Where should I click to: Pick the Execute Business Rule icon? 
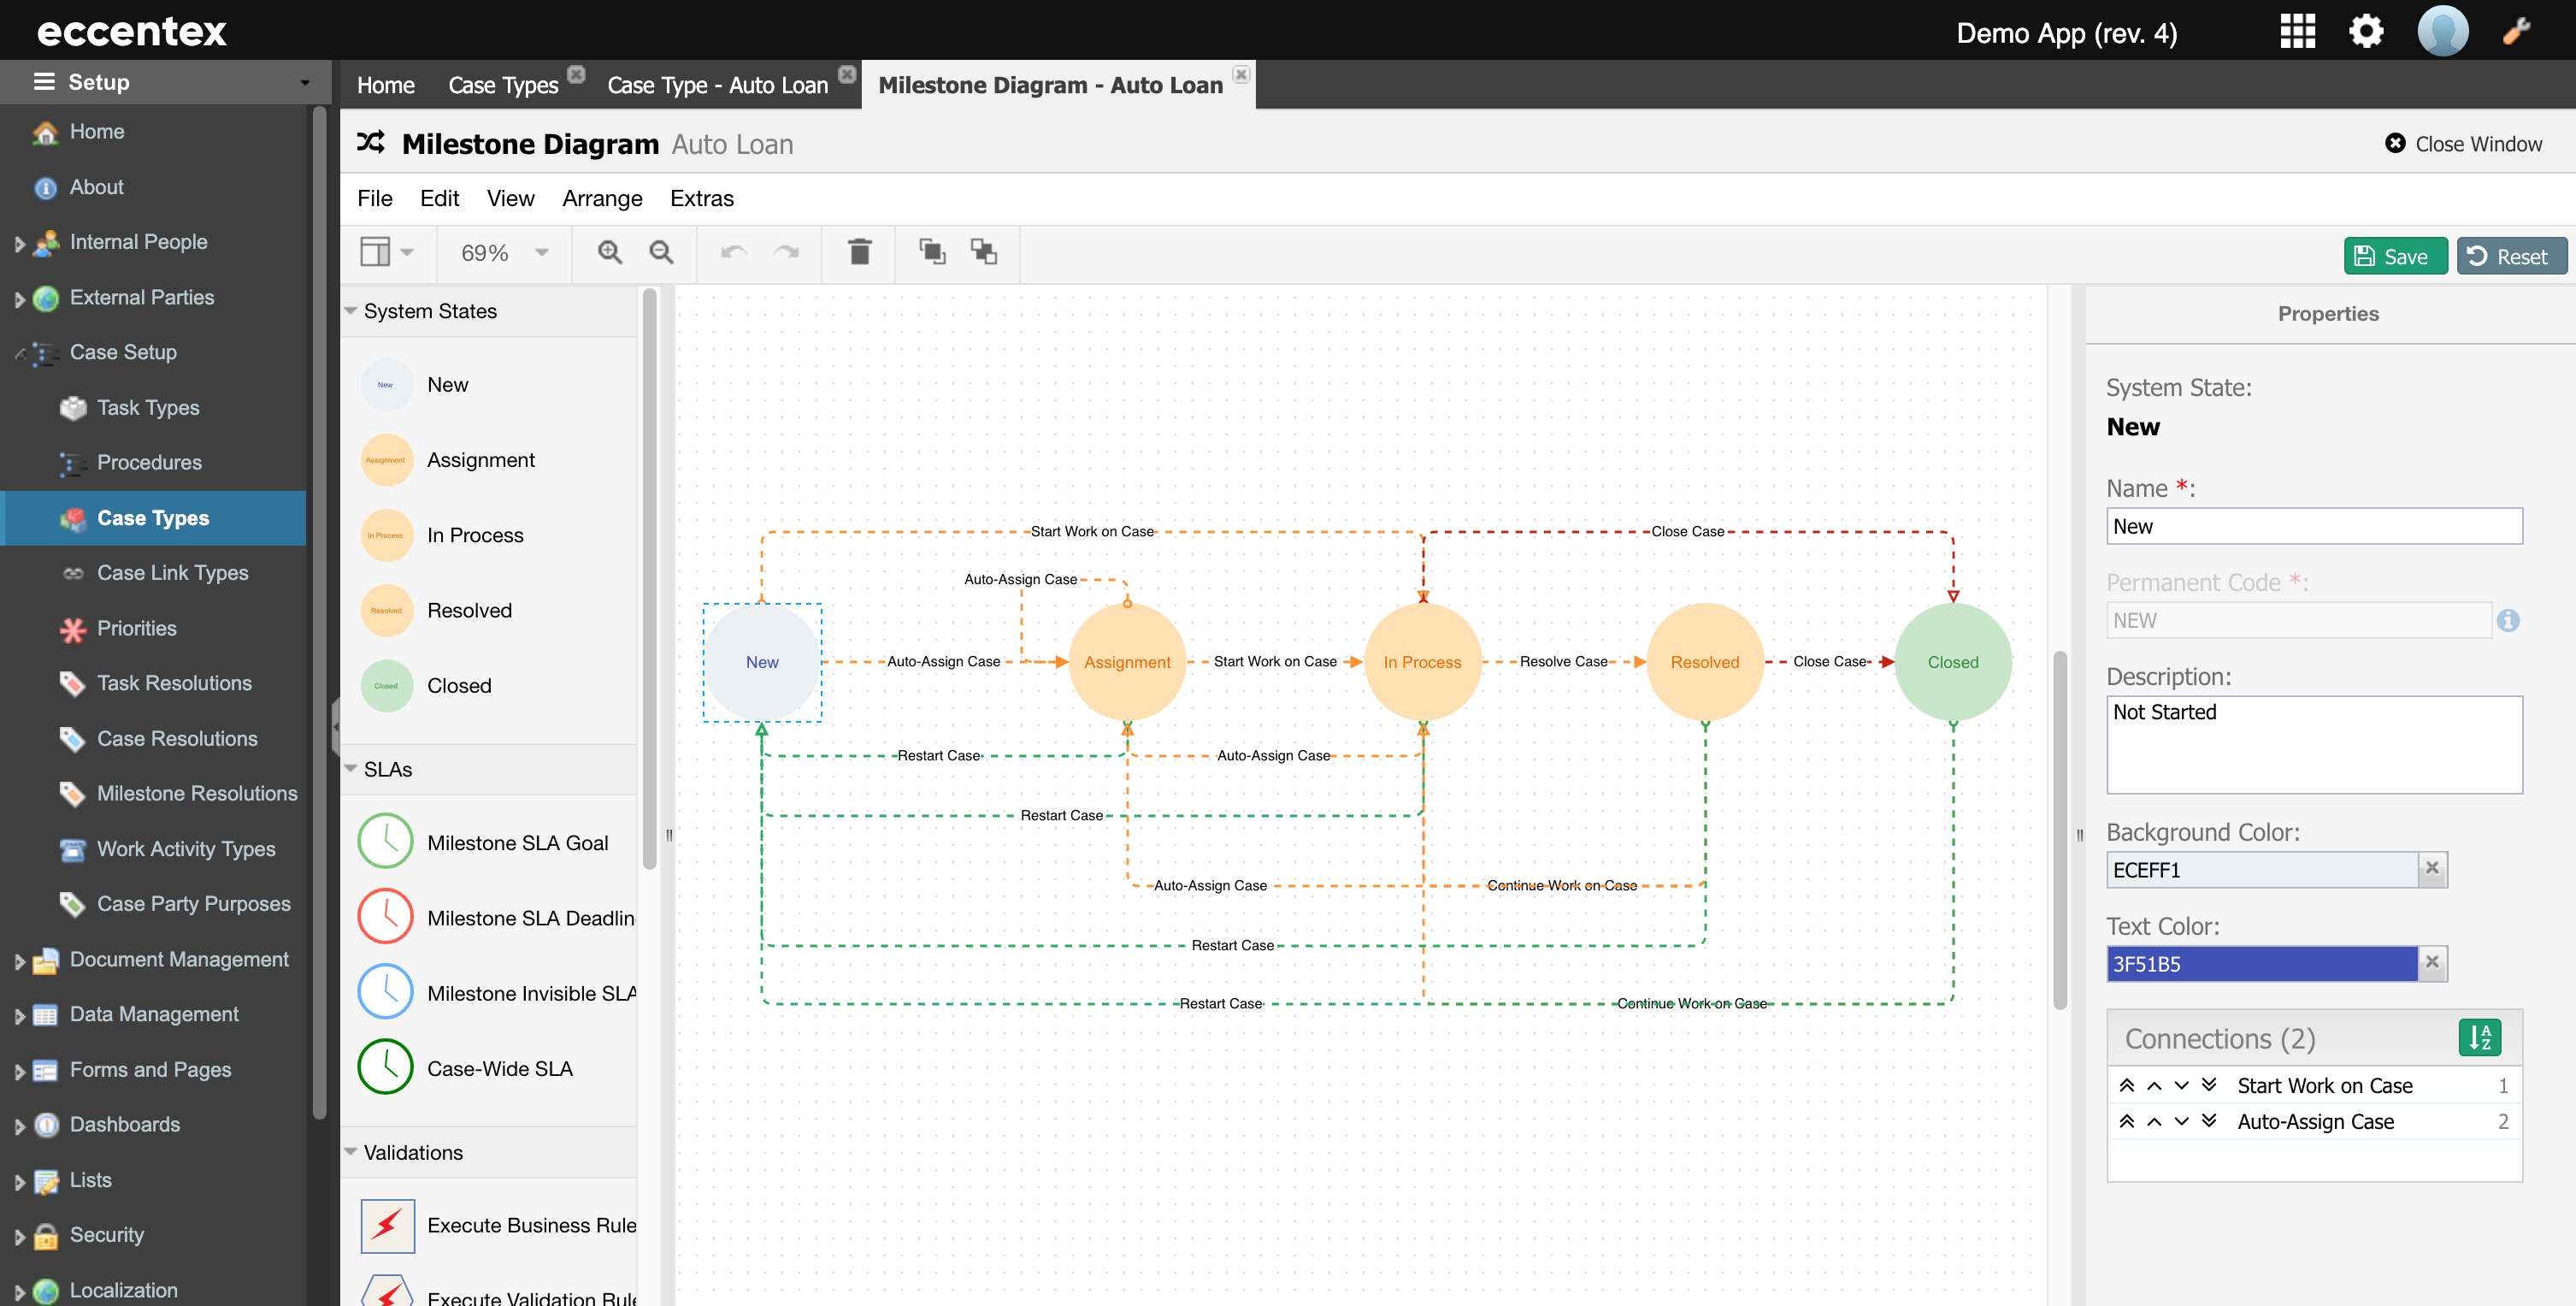click(387, 1225)
